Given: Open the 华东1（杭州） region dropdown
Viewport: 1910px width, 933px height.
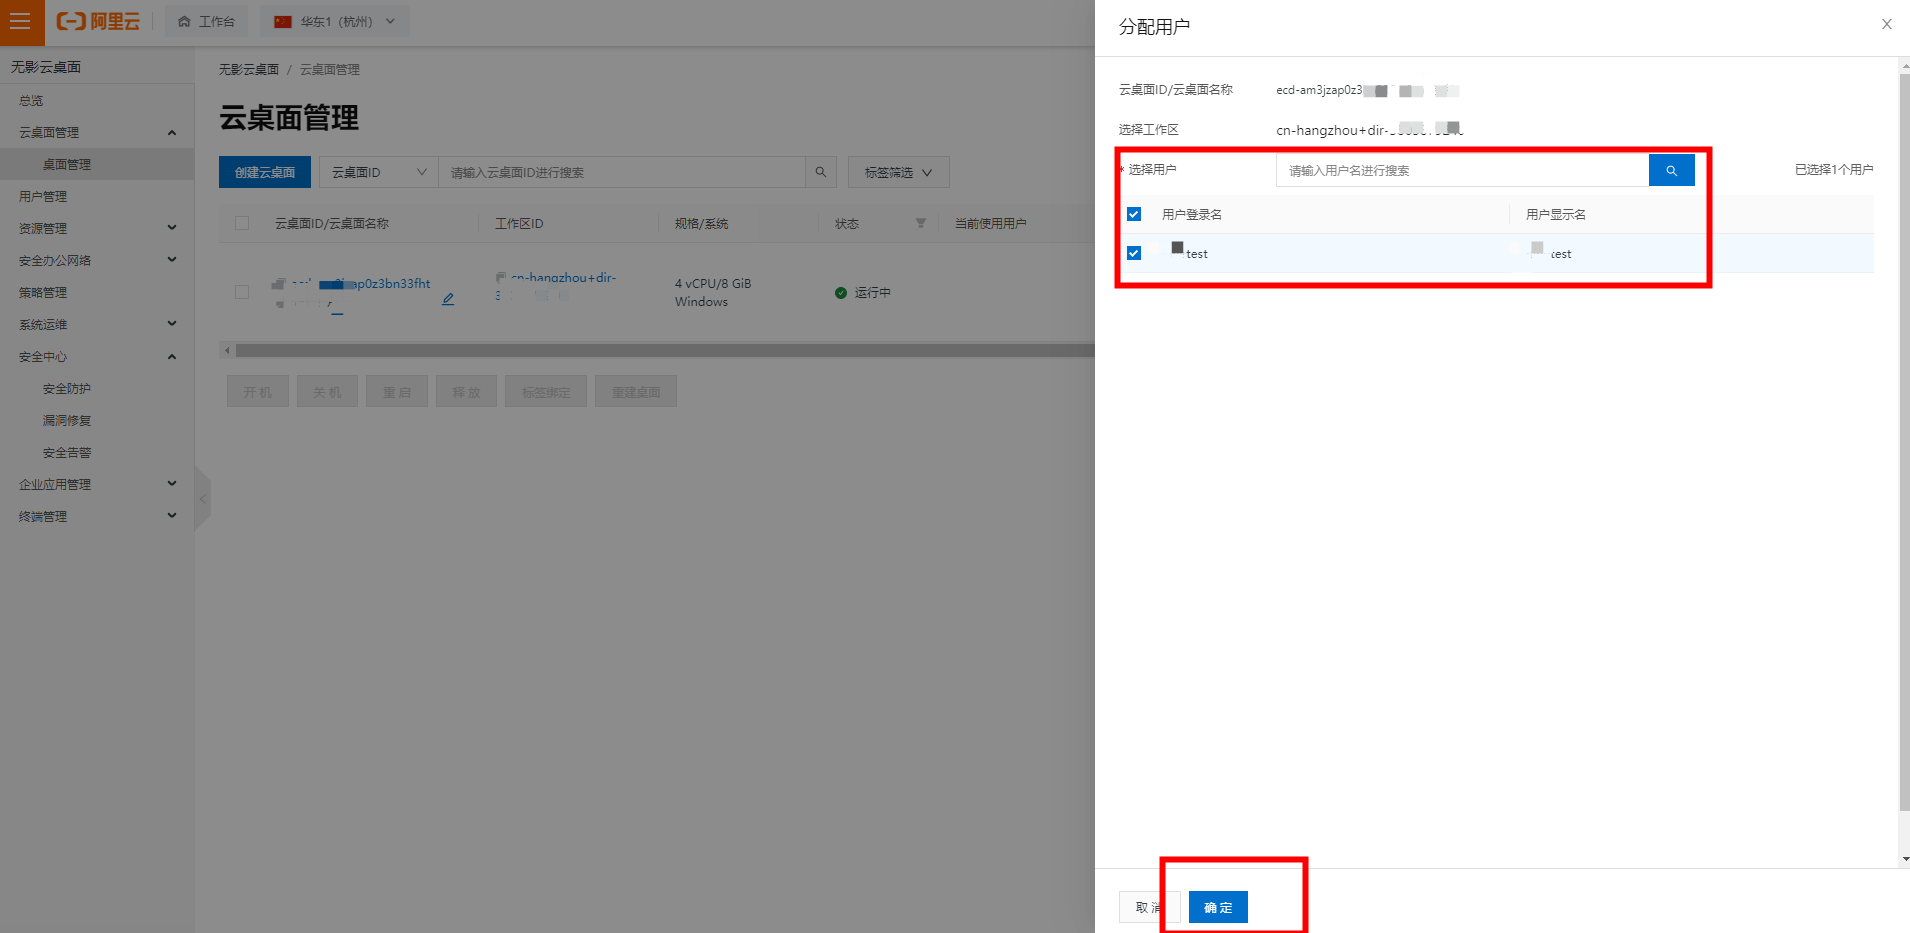Looking at the screenshot, I should (335, 22).
